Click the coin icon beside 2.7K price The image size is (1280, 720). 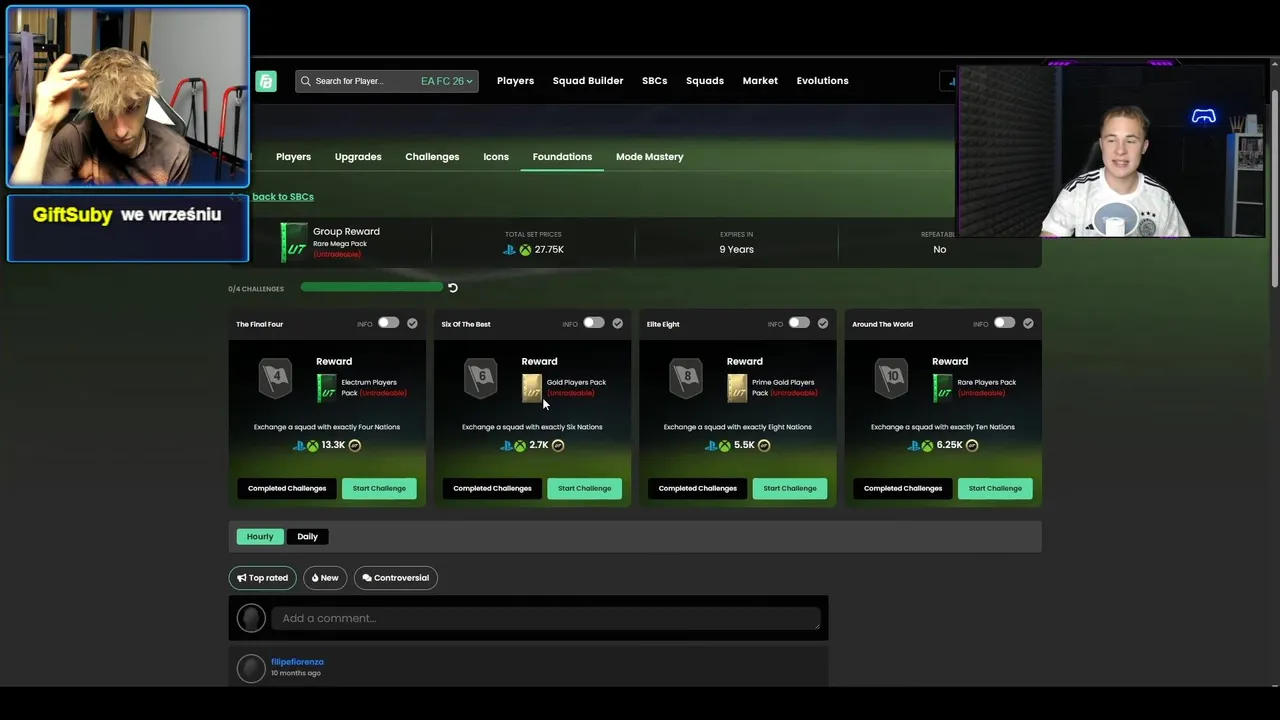point(558,445)
